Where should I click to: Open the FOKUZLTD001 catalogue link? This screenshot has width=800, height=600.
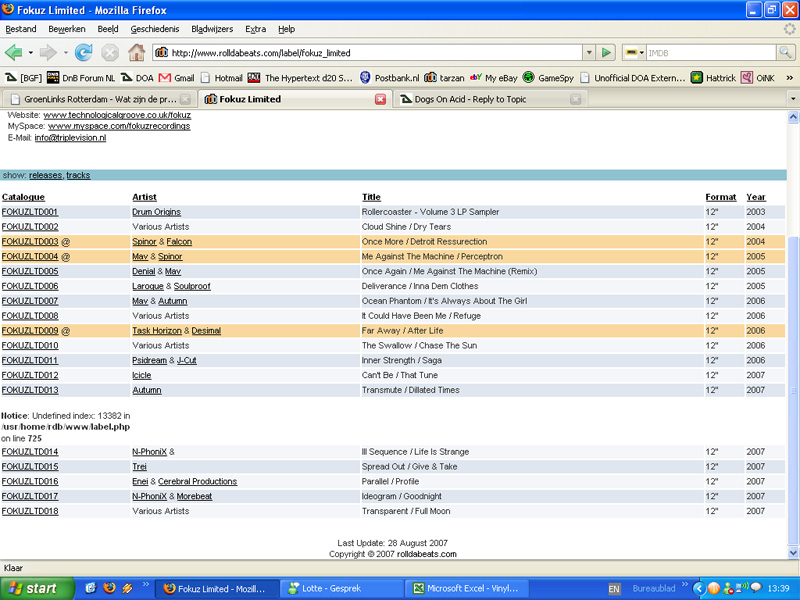click(x=30, y=212)
